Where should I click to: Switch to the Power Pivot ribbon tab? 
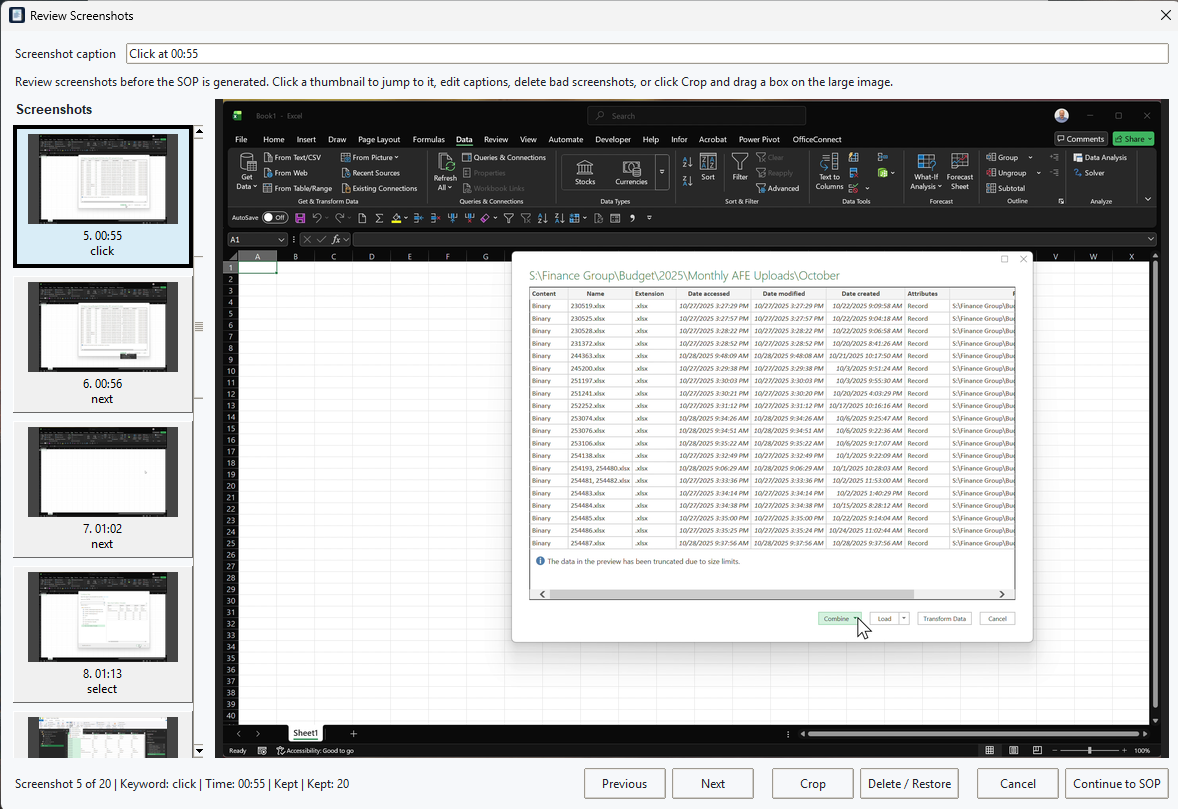point(759,140)
